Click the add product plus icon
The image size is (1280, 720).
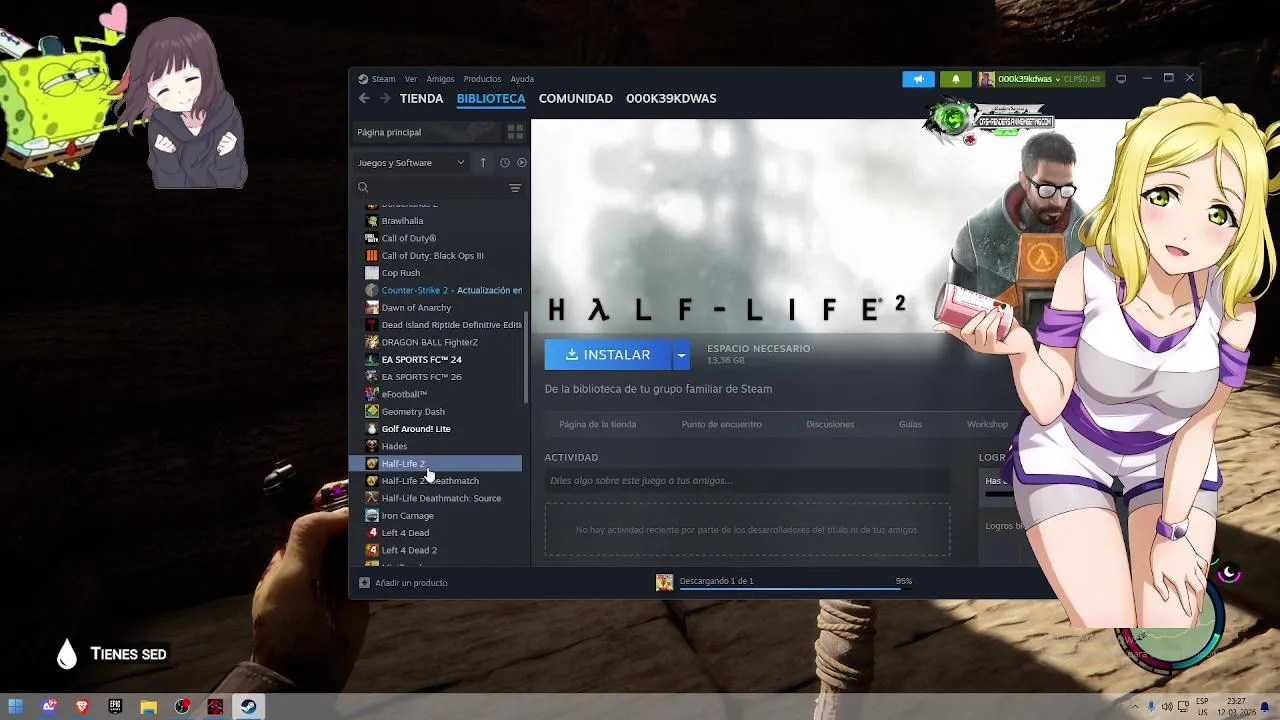coord(364,582)
